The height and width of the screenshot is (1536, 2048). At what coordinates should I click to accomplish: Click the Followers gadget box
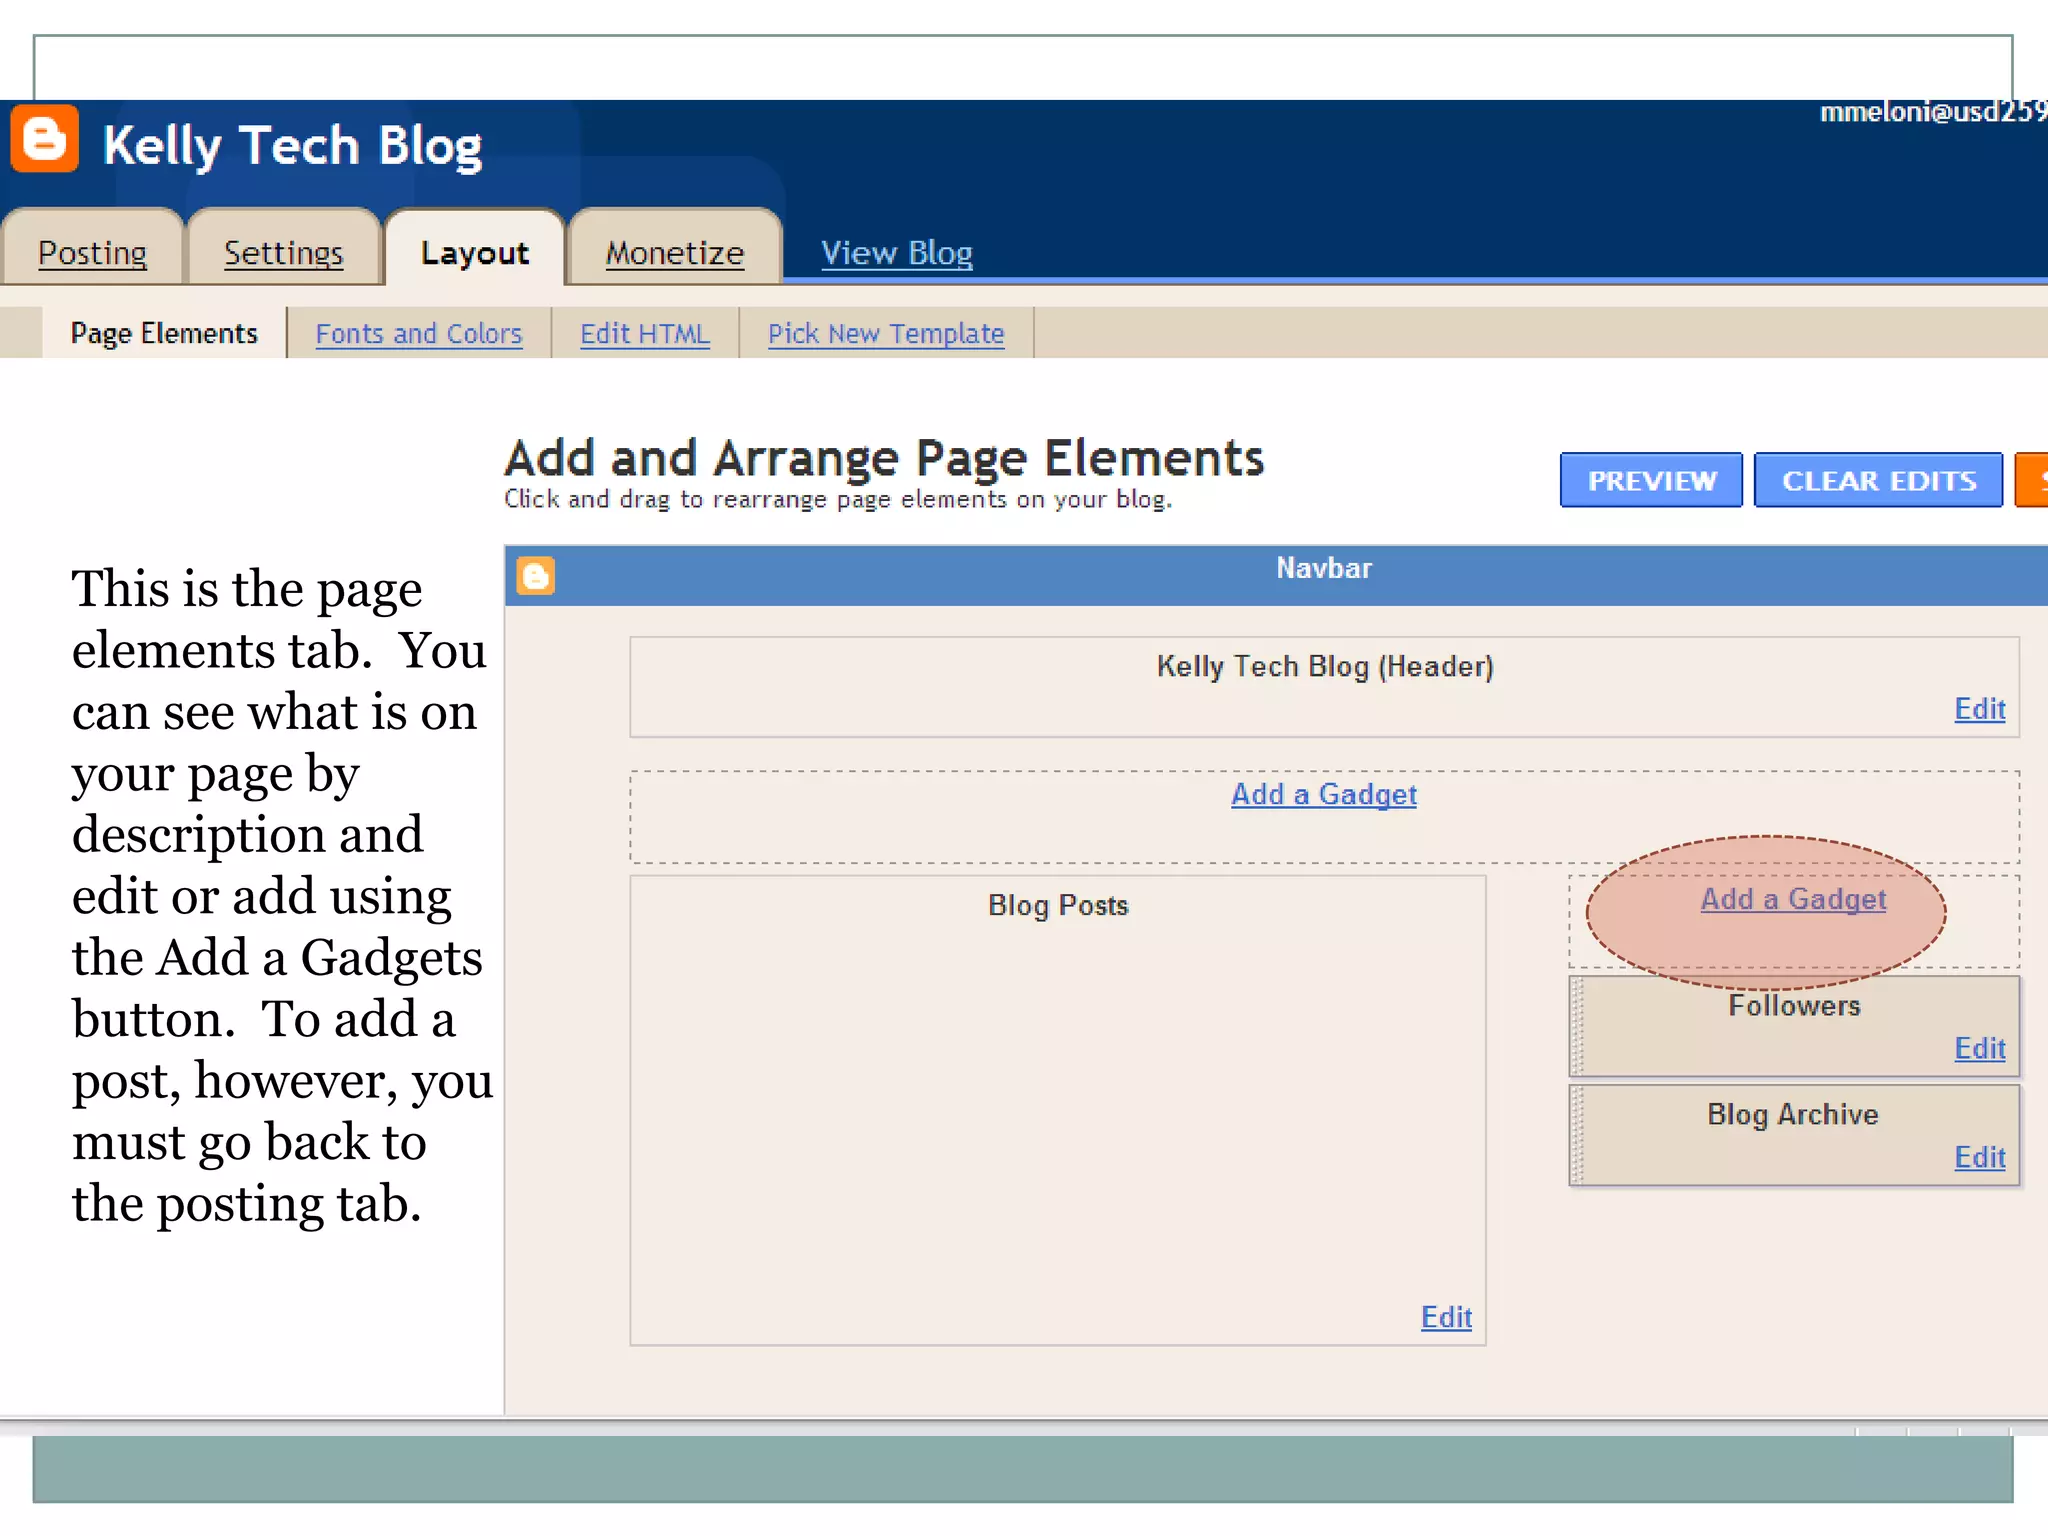click(1794, 1026)
